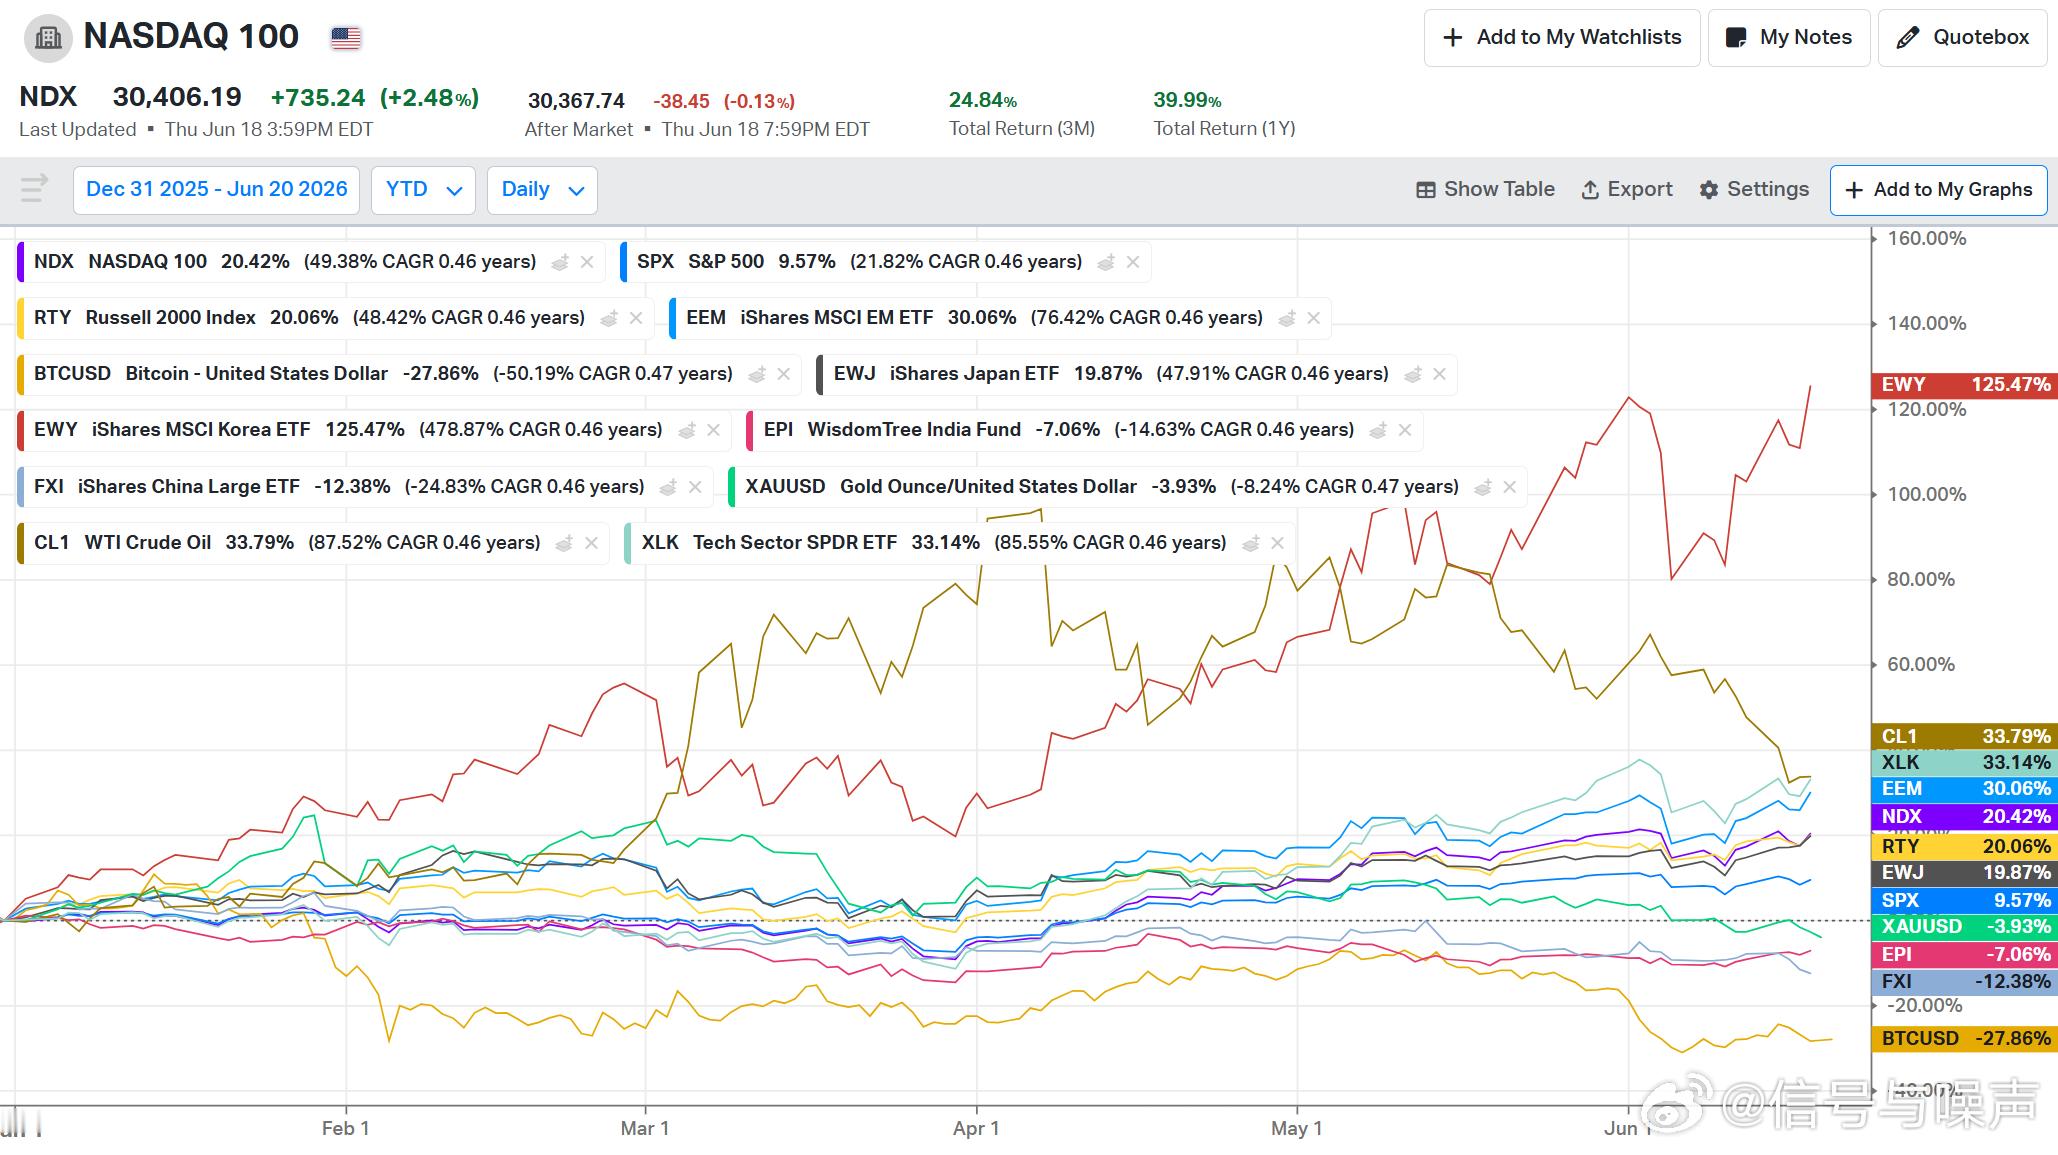Open the Dec 31 2025 - Jun 20 2026 date picker
Image resolution: width=2058 pixels, height=1155 pixels.
[217, 190]
